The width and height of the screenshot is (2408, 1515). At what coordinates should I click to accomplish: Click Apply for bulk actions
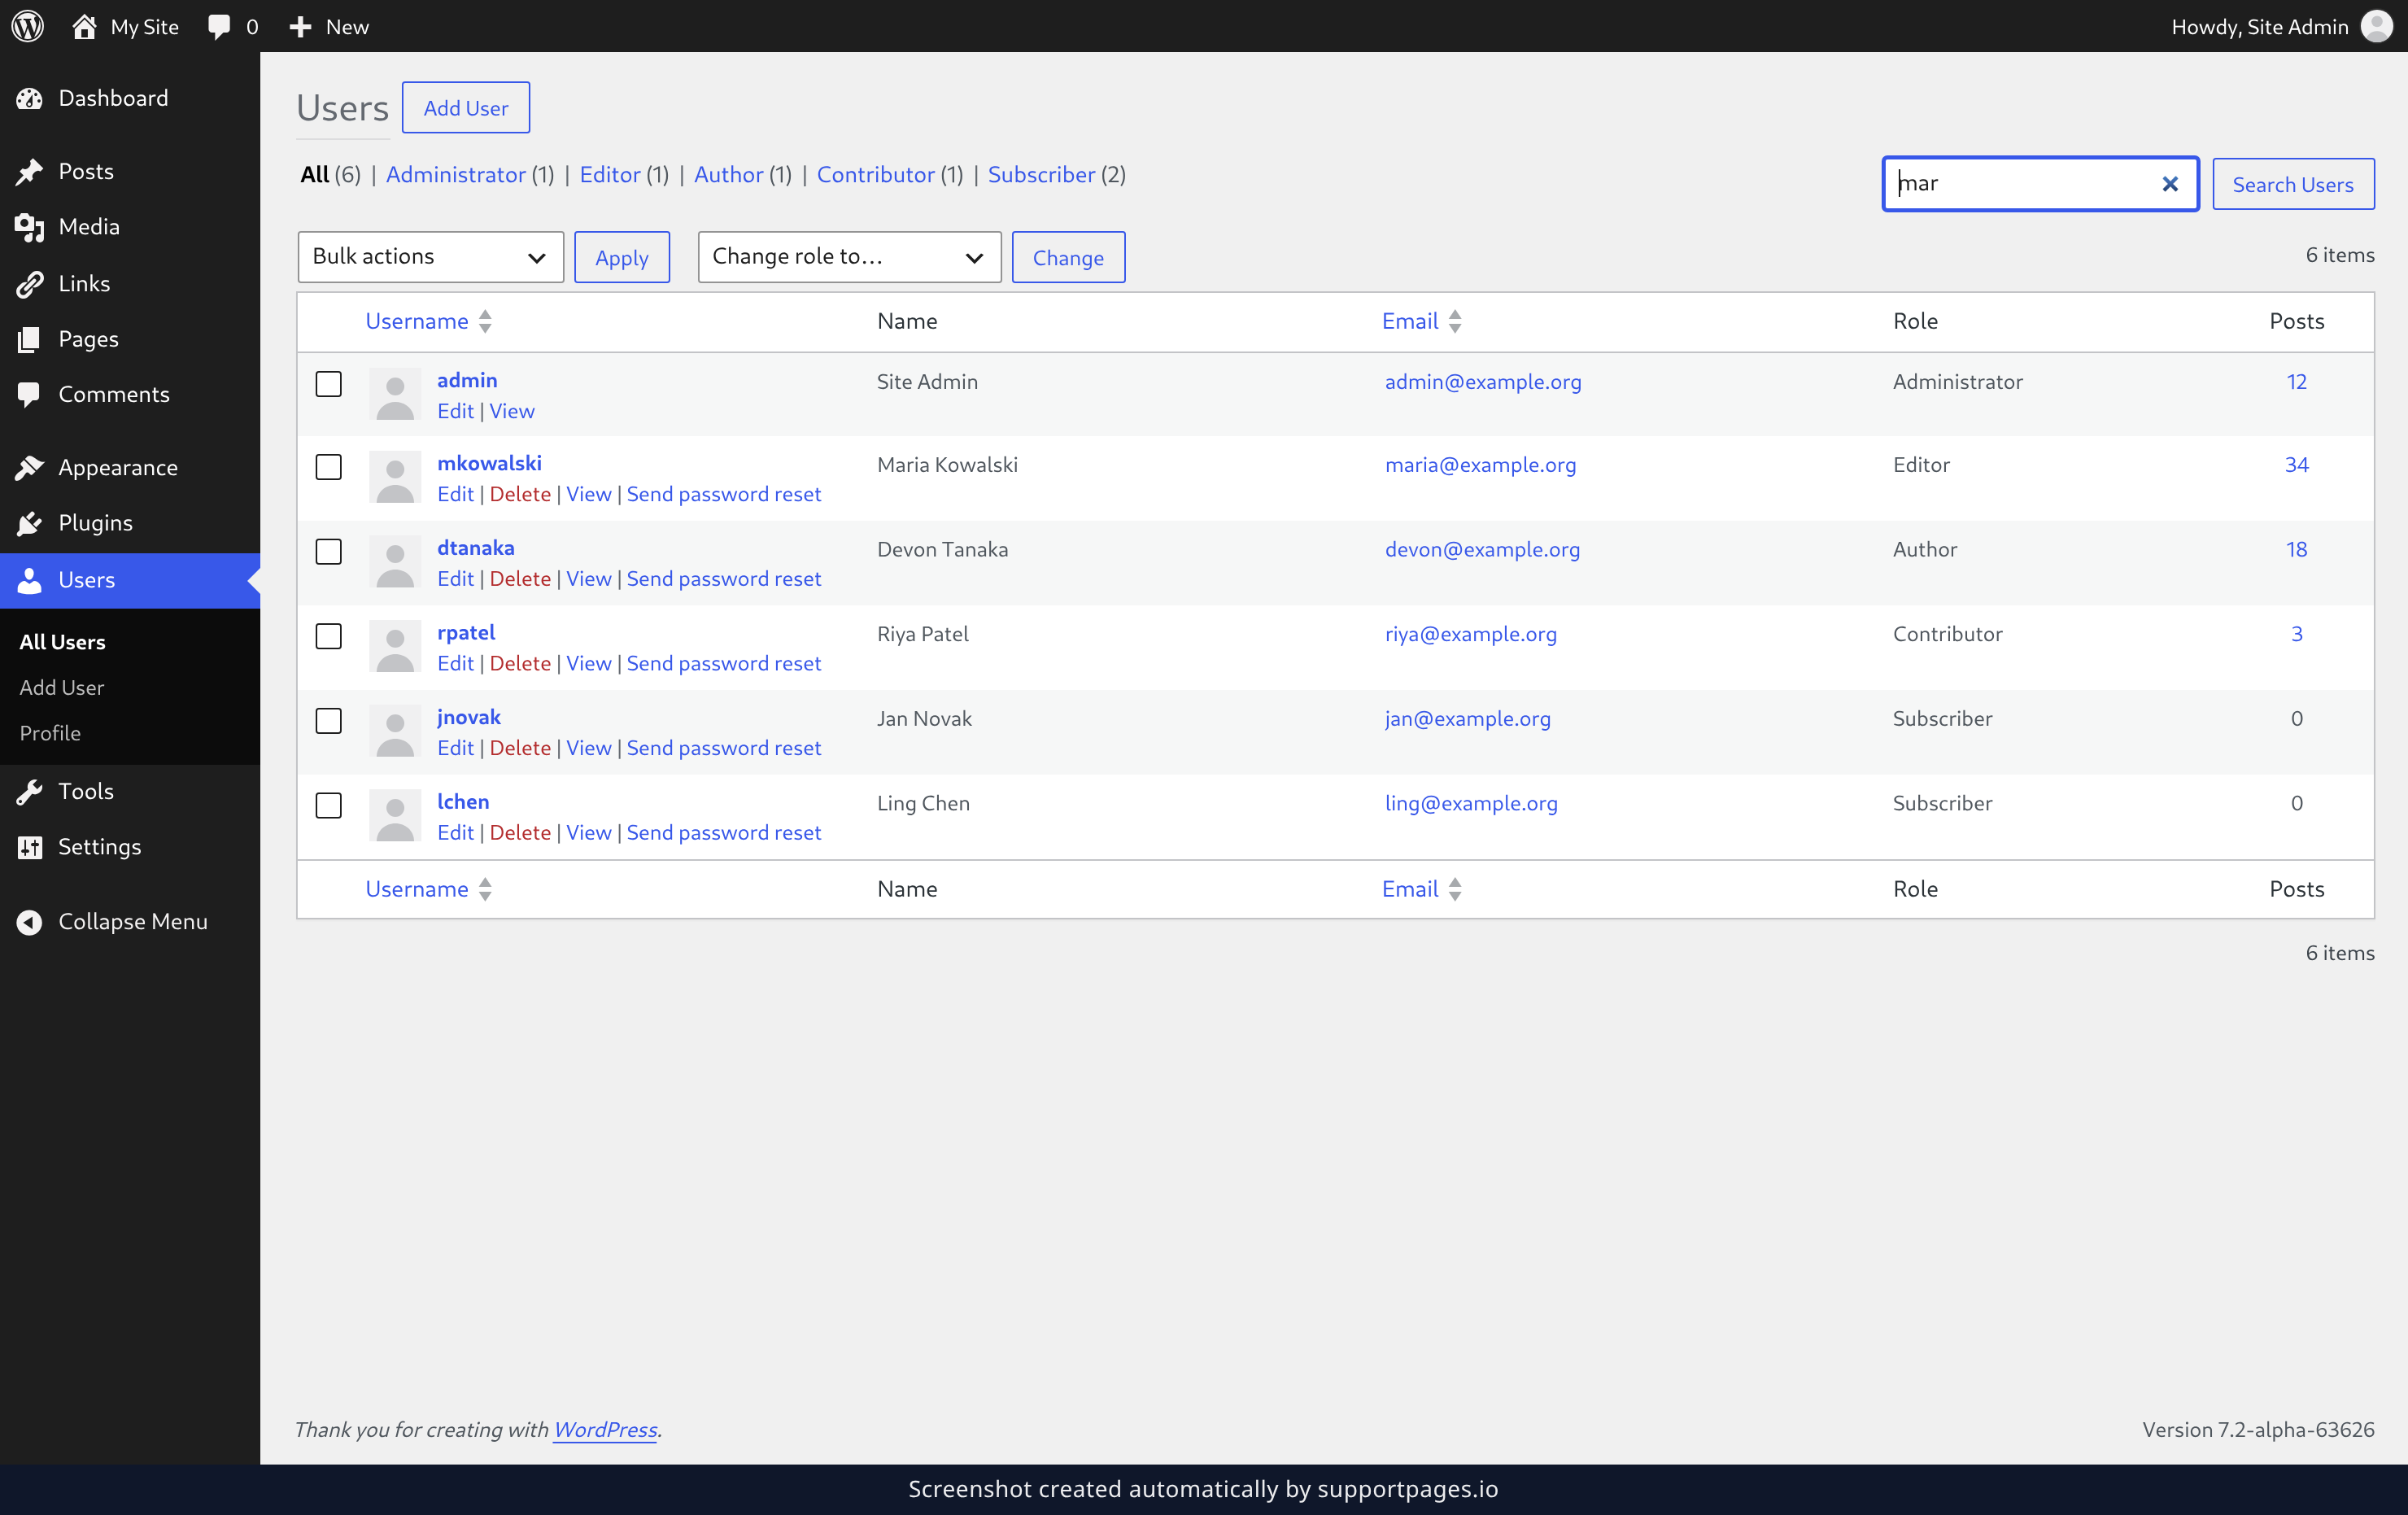pos(622,257)
